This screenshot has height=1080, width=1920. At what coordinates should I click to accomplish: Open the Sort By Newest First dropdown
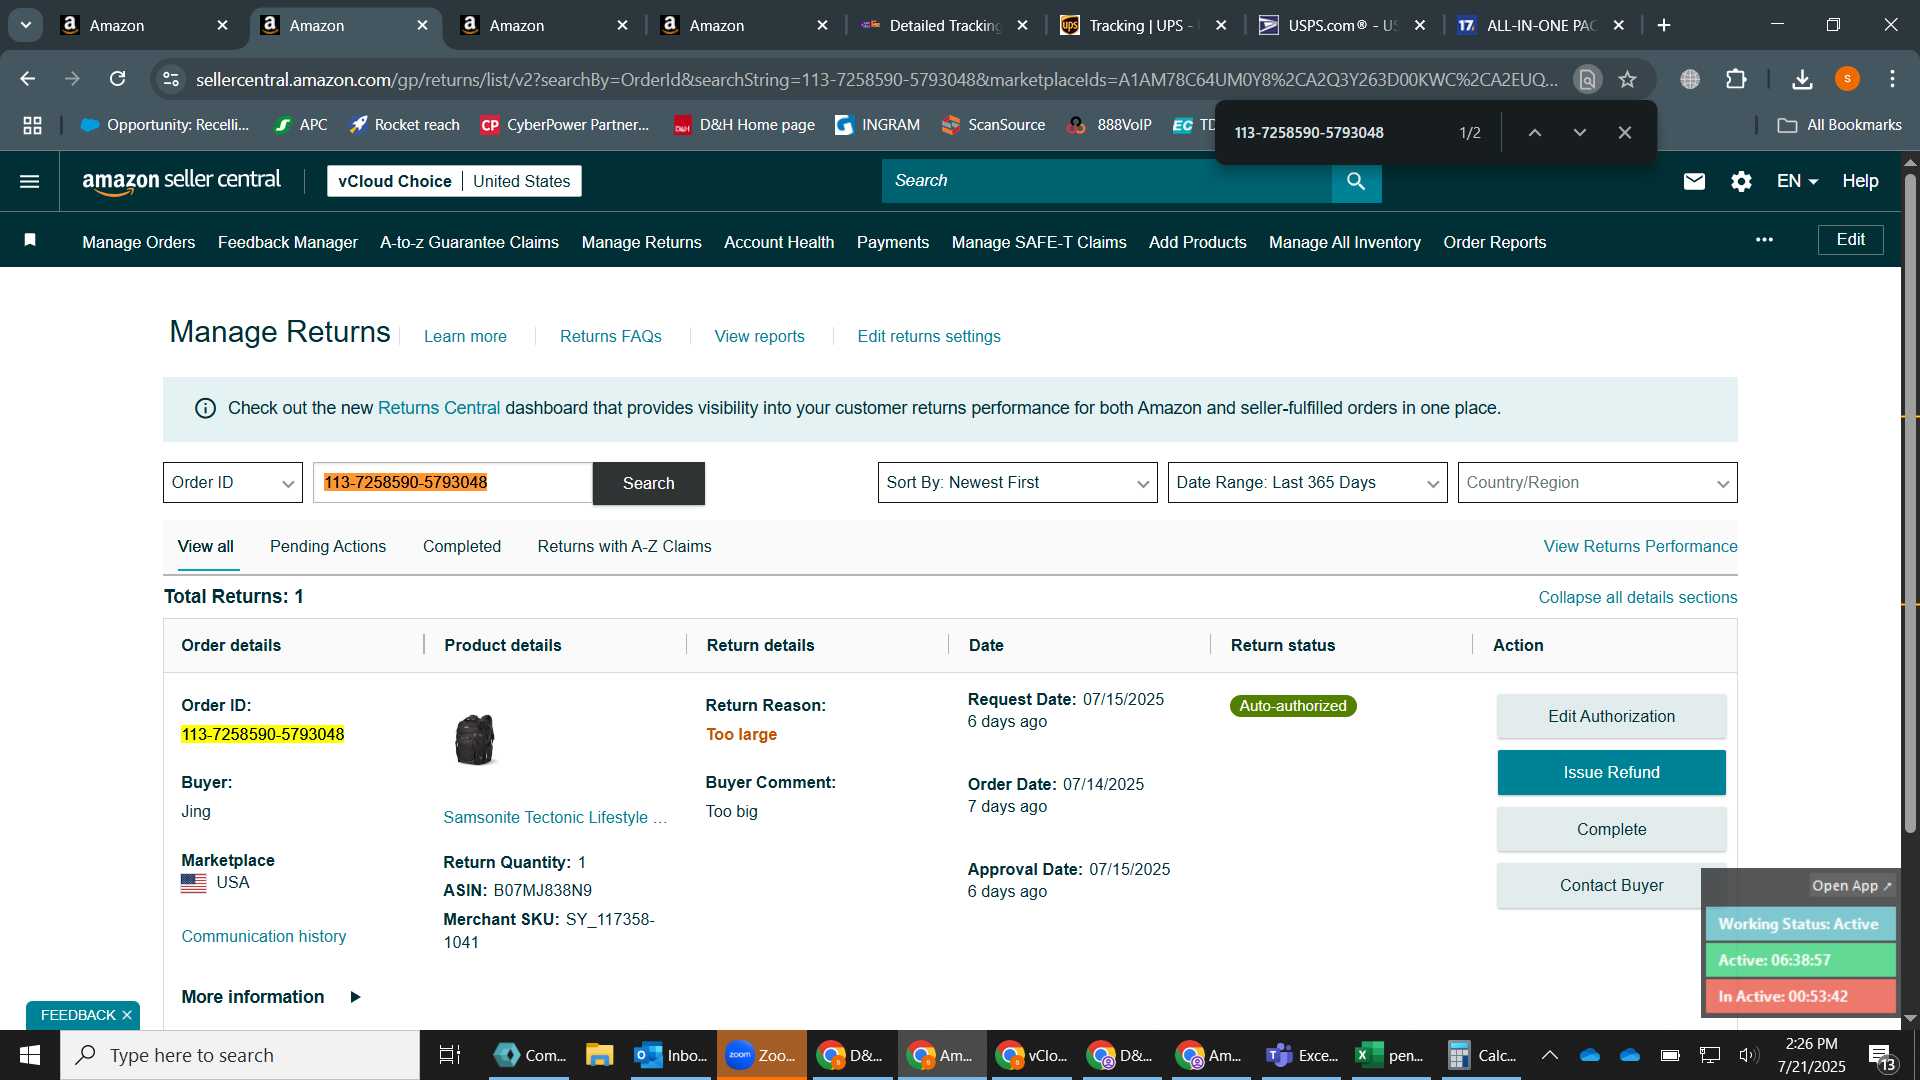(1017, 483)
